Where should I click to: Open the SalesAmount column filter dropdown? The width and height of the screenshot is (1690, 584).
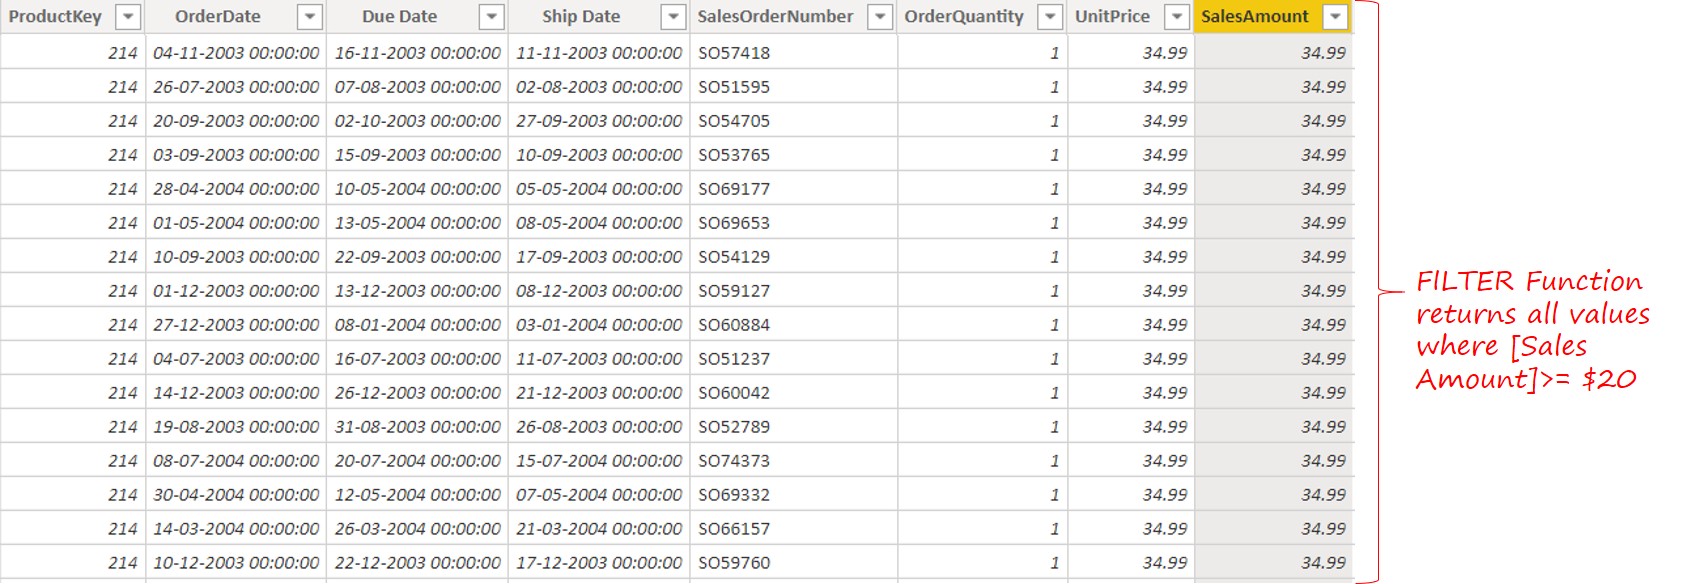tap(1335, 17)
